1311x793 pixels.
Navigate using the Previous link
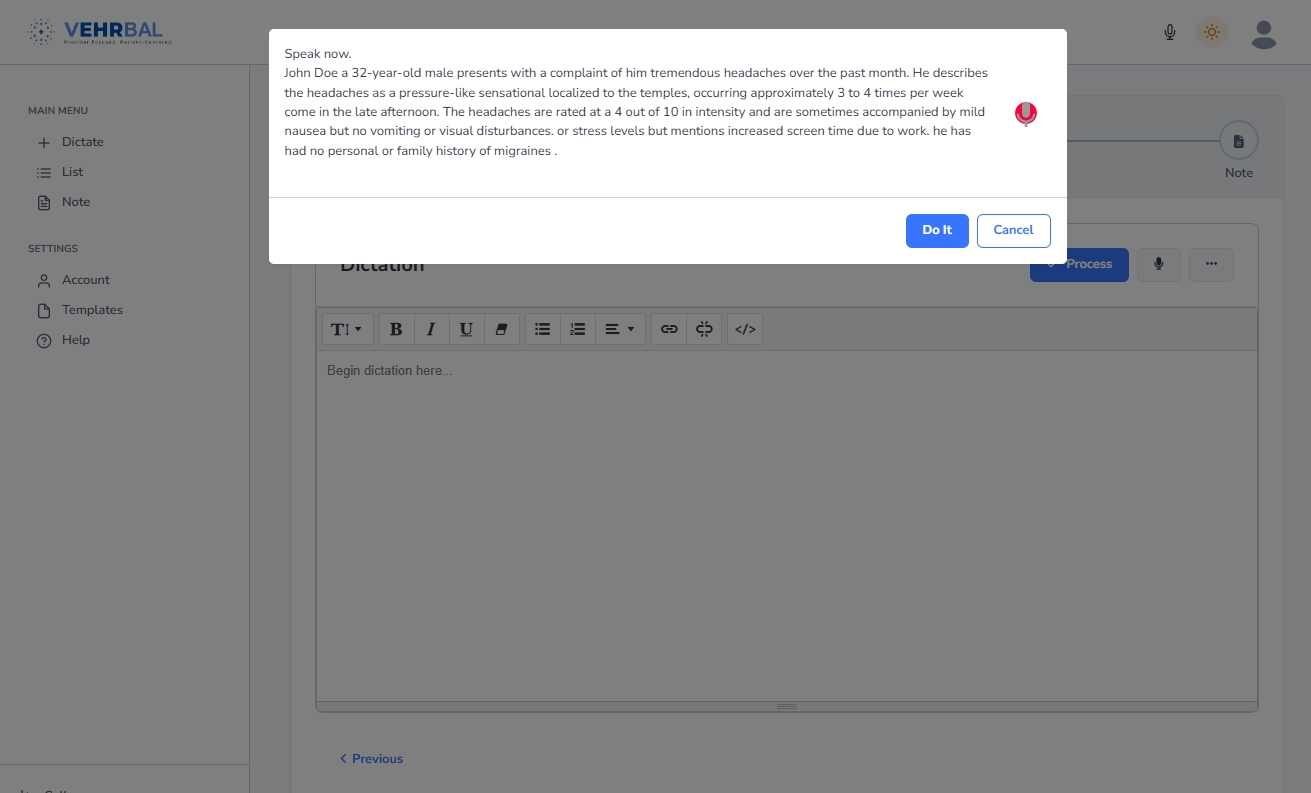[x=371, y=758]
